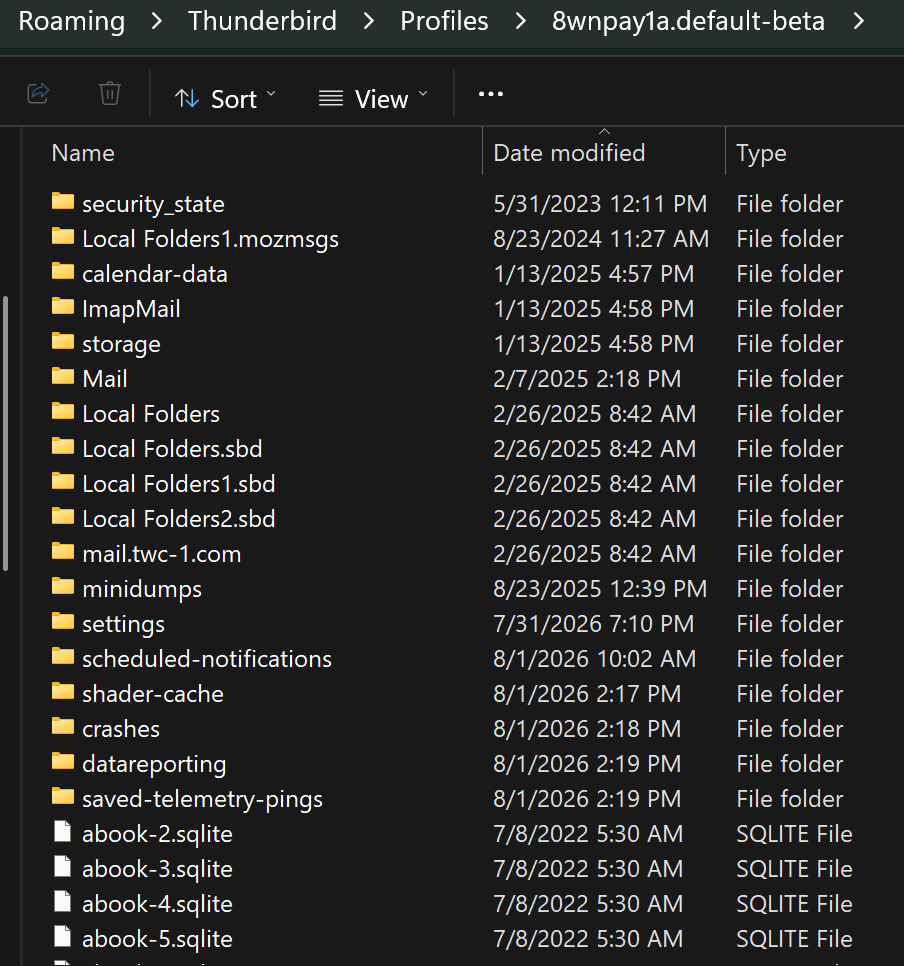Expand chevron after Roaming breadcrumb
The width and height of the screenshot is (904, 966).
click(x=157, y=22)
